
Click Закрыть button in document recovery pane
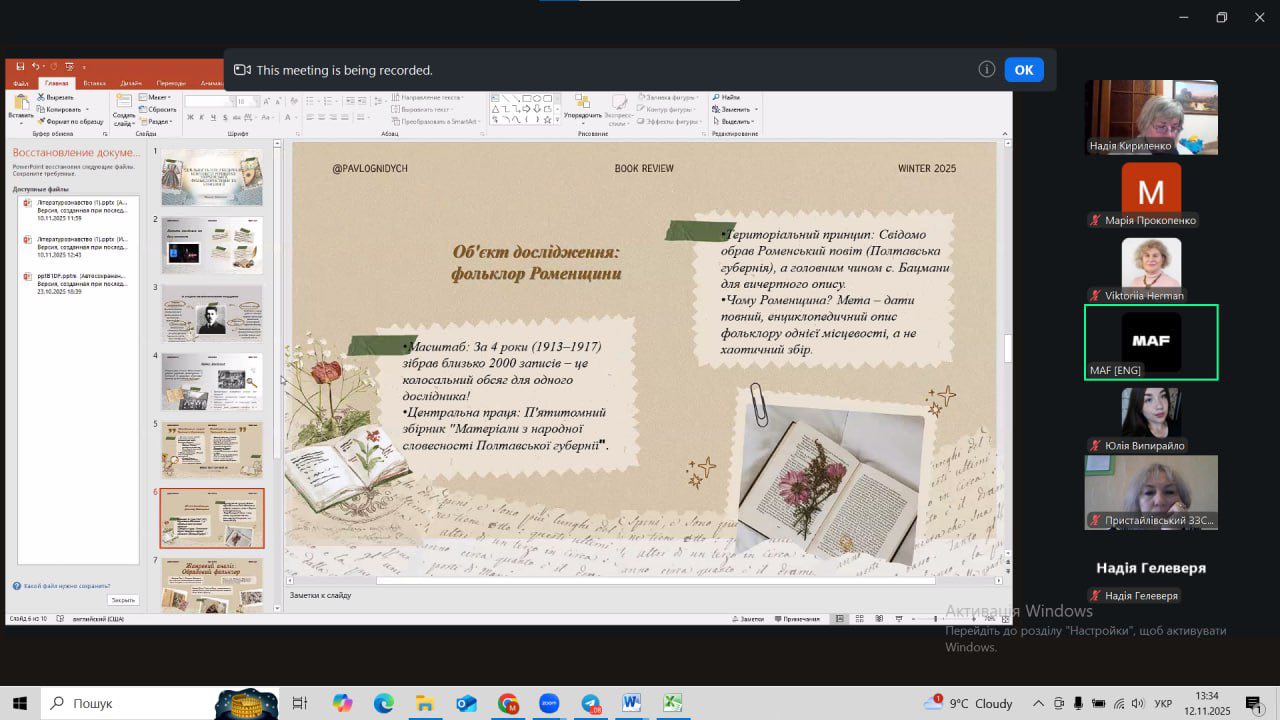(123, 600)
